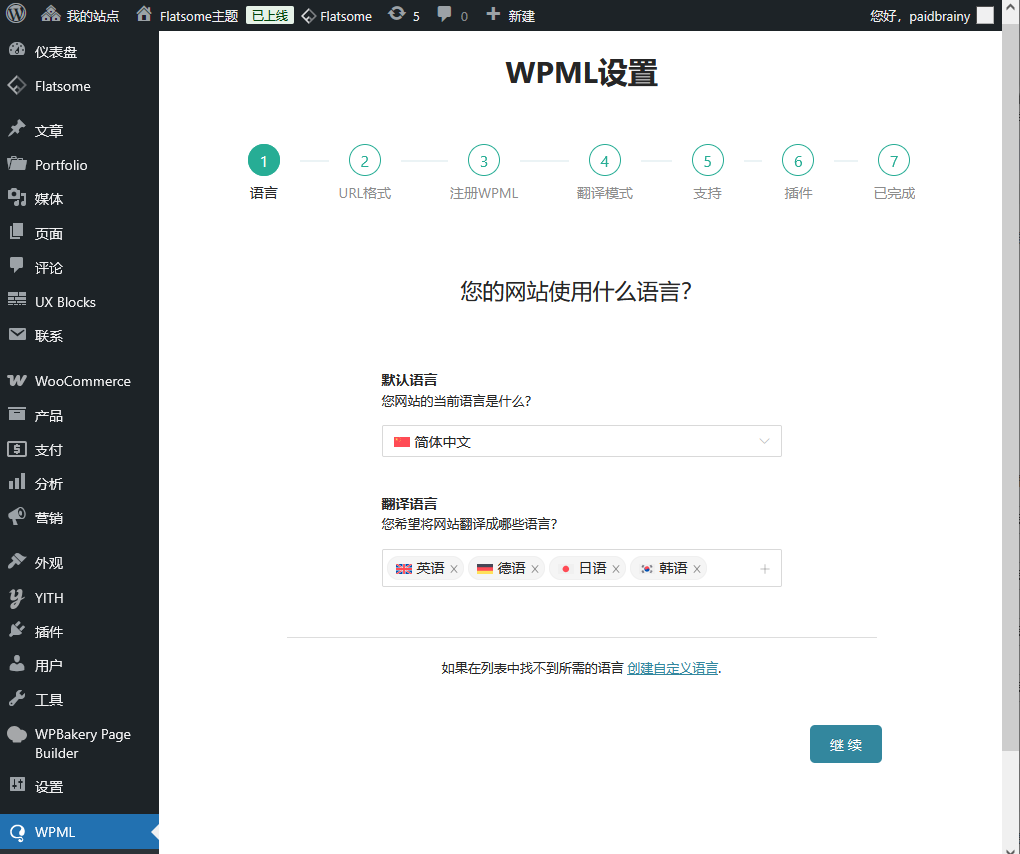Open 评论 comments menu
The height and width of the screenshot is (854, 1020).
coord(79,267)
